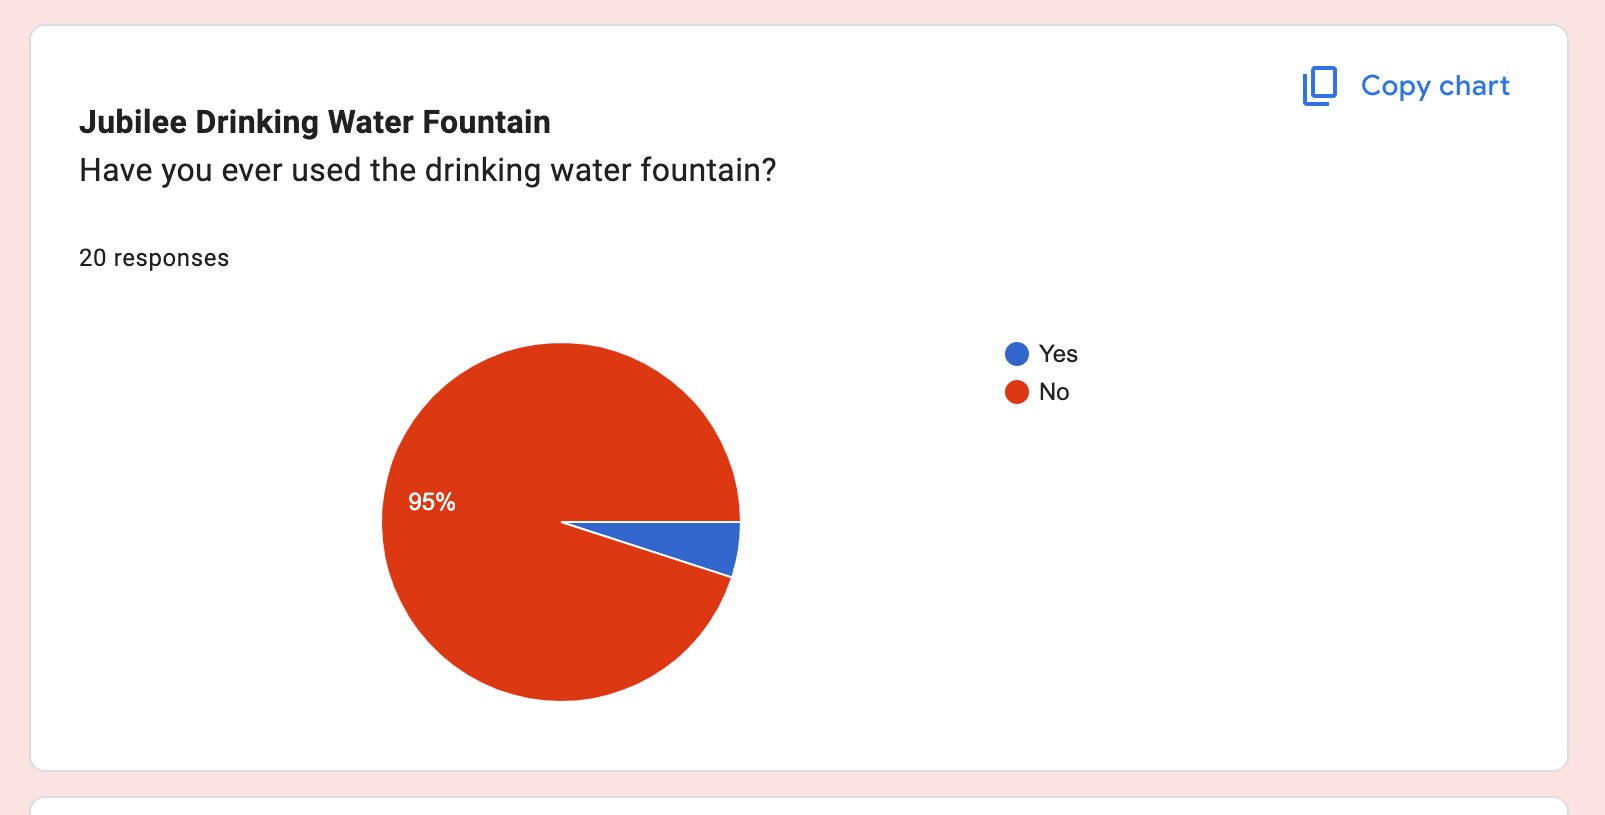Select the blue Yes legend dot

point(1016,354)
